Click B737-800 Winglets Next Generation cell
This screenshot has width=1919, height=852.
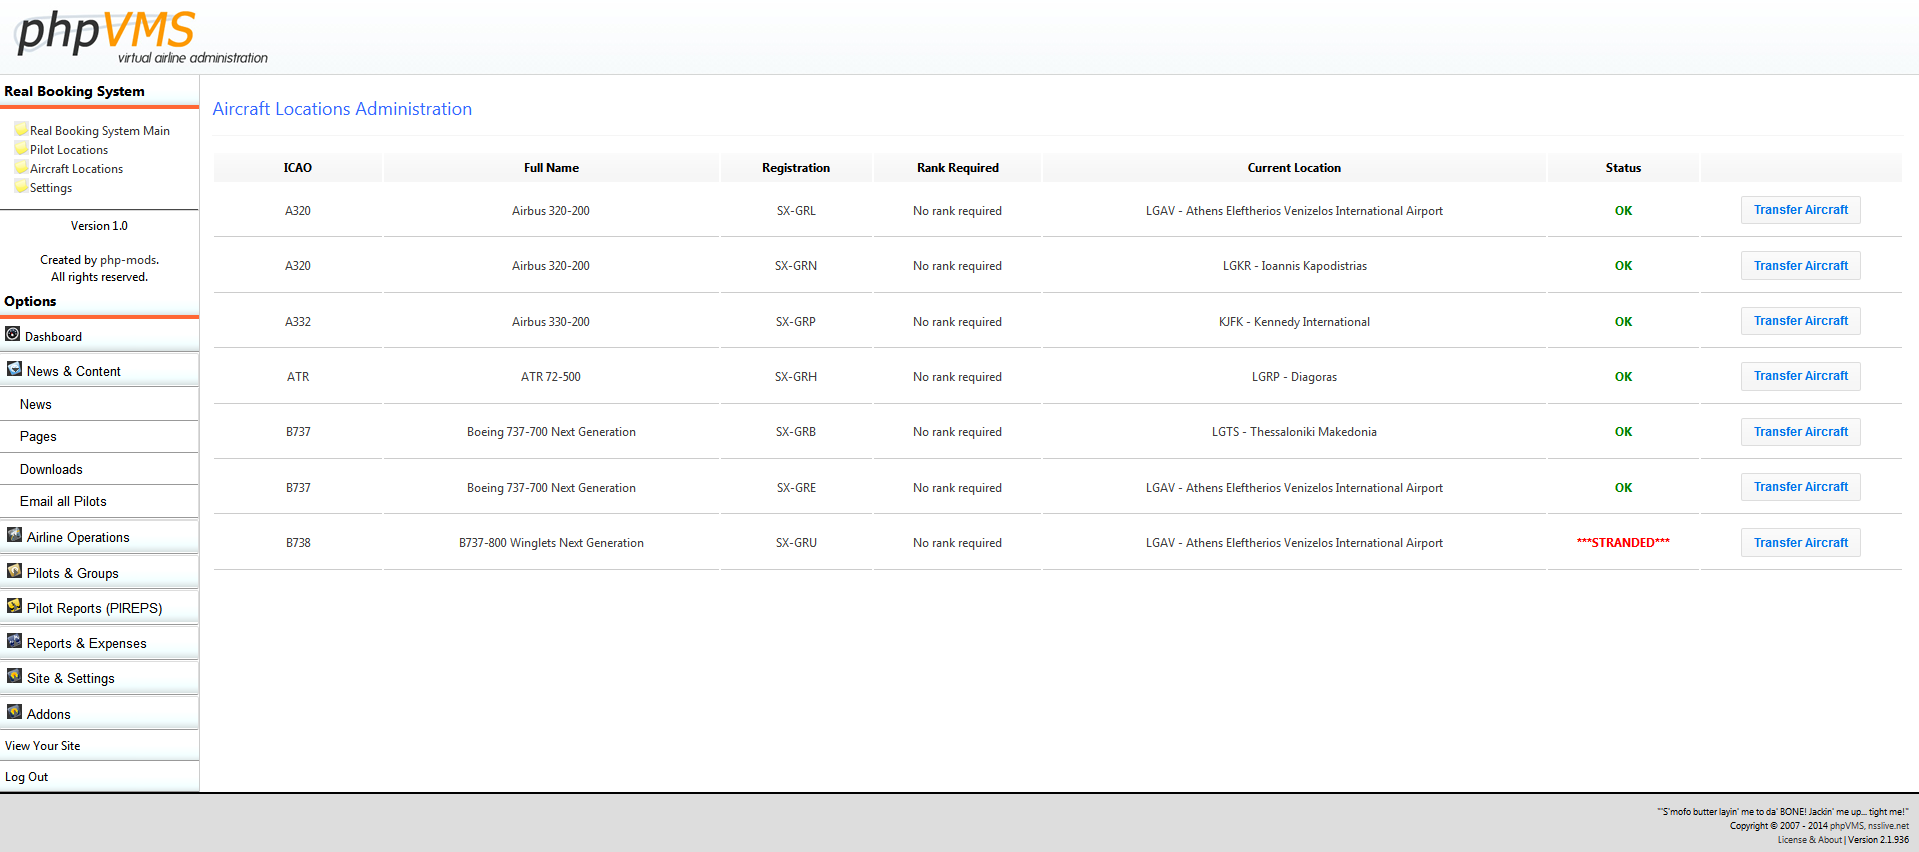click(x=551, y=543)
